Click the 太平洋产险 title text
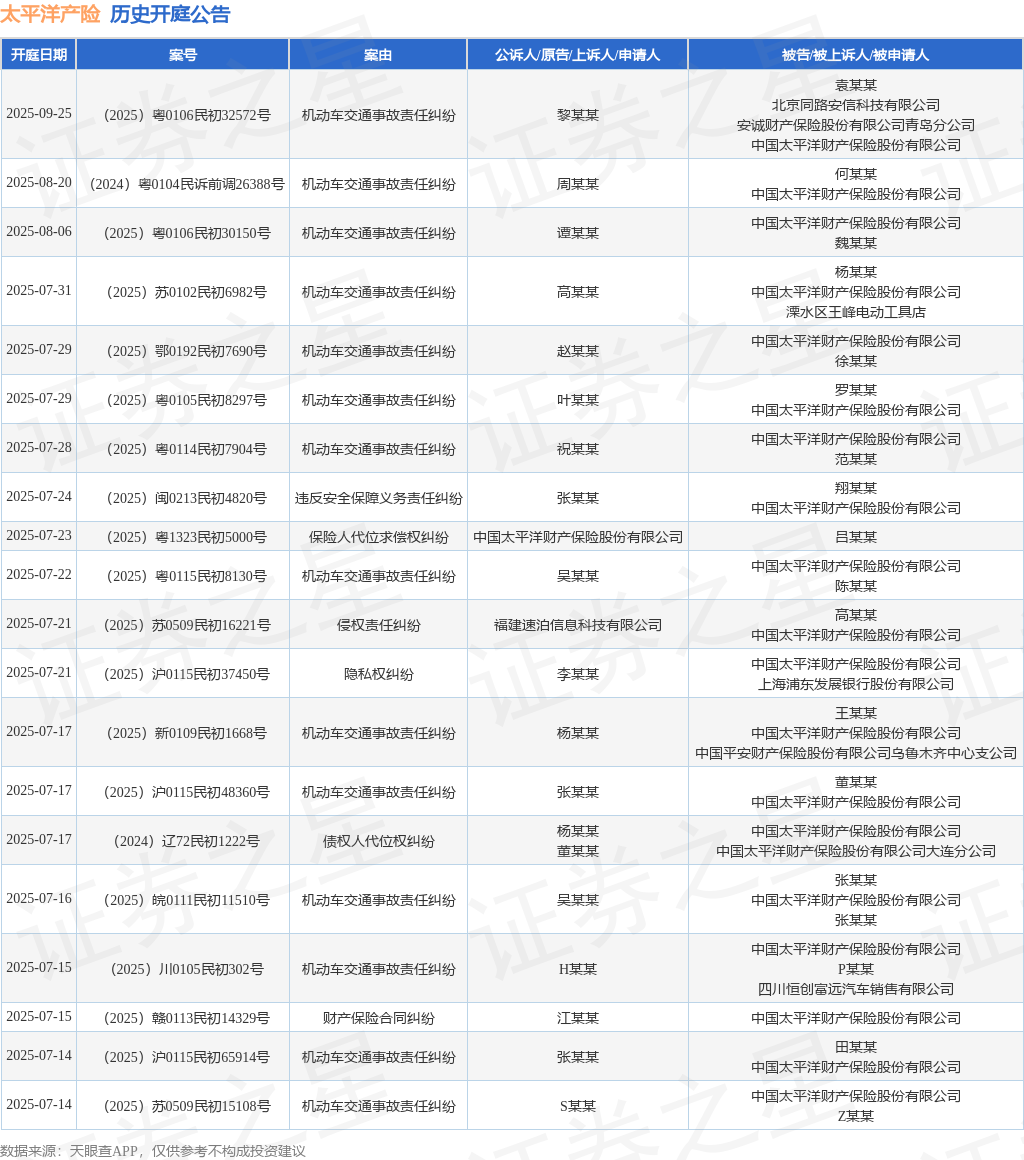The height and width of the screenshot is (1160, 1024). (x=50, y=14)
